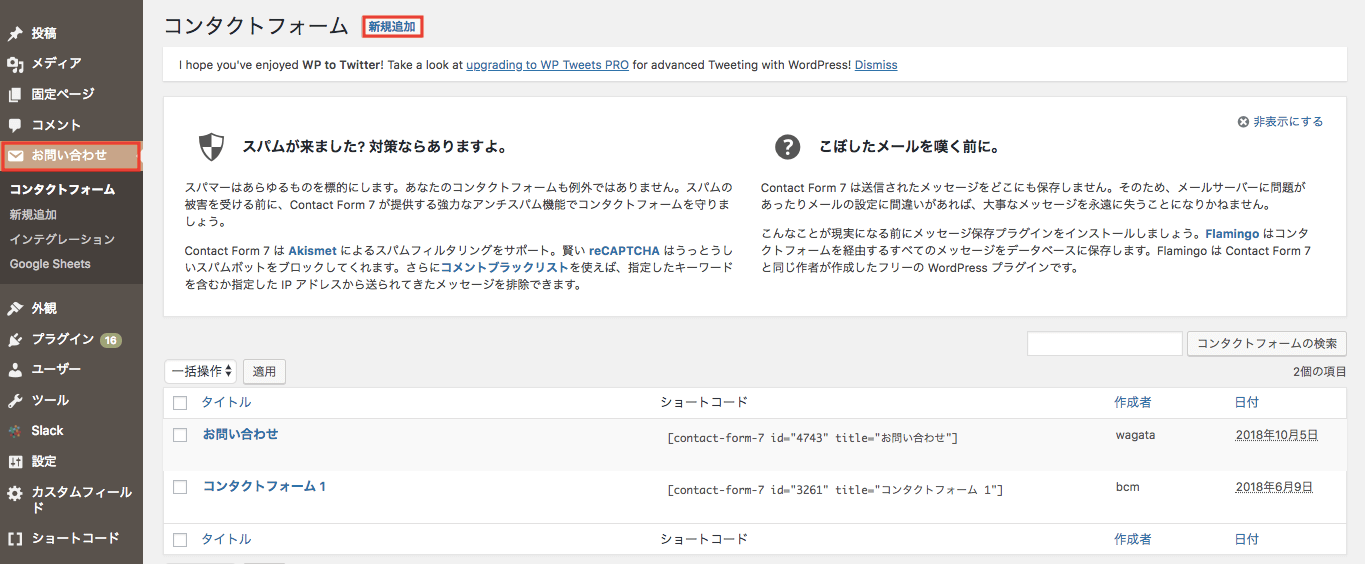Click the 新規追加 button next to page title

392,27
